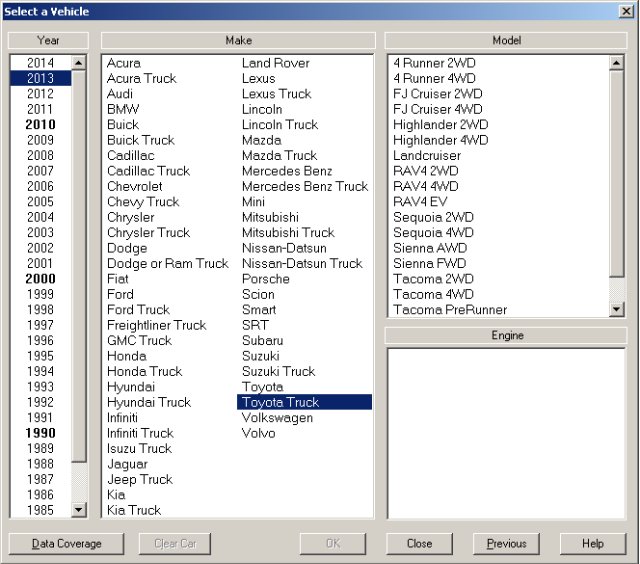
Task: Choose Hyundai from the Make list
Action: coord(131,387)
